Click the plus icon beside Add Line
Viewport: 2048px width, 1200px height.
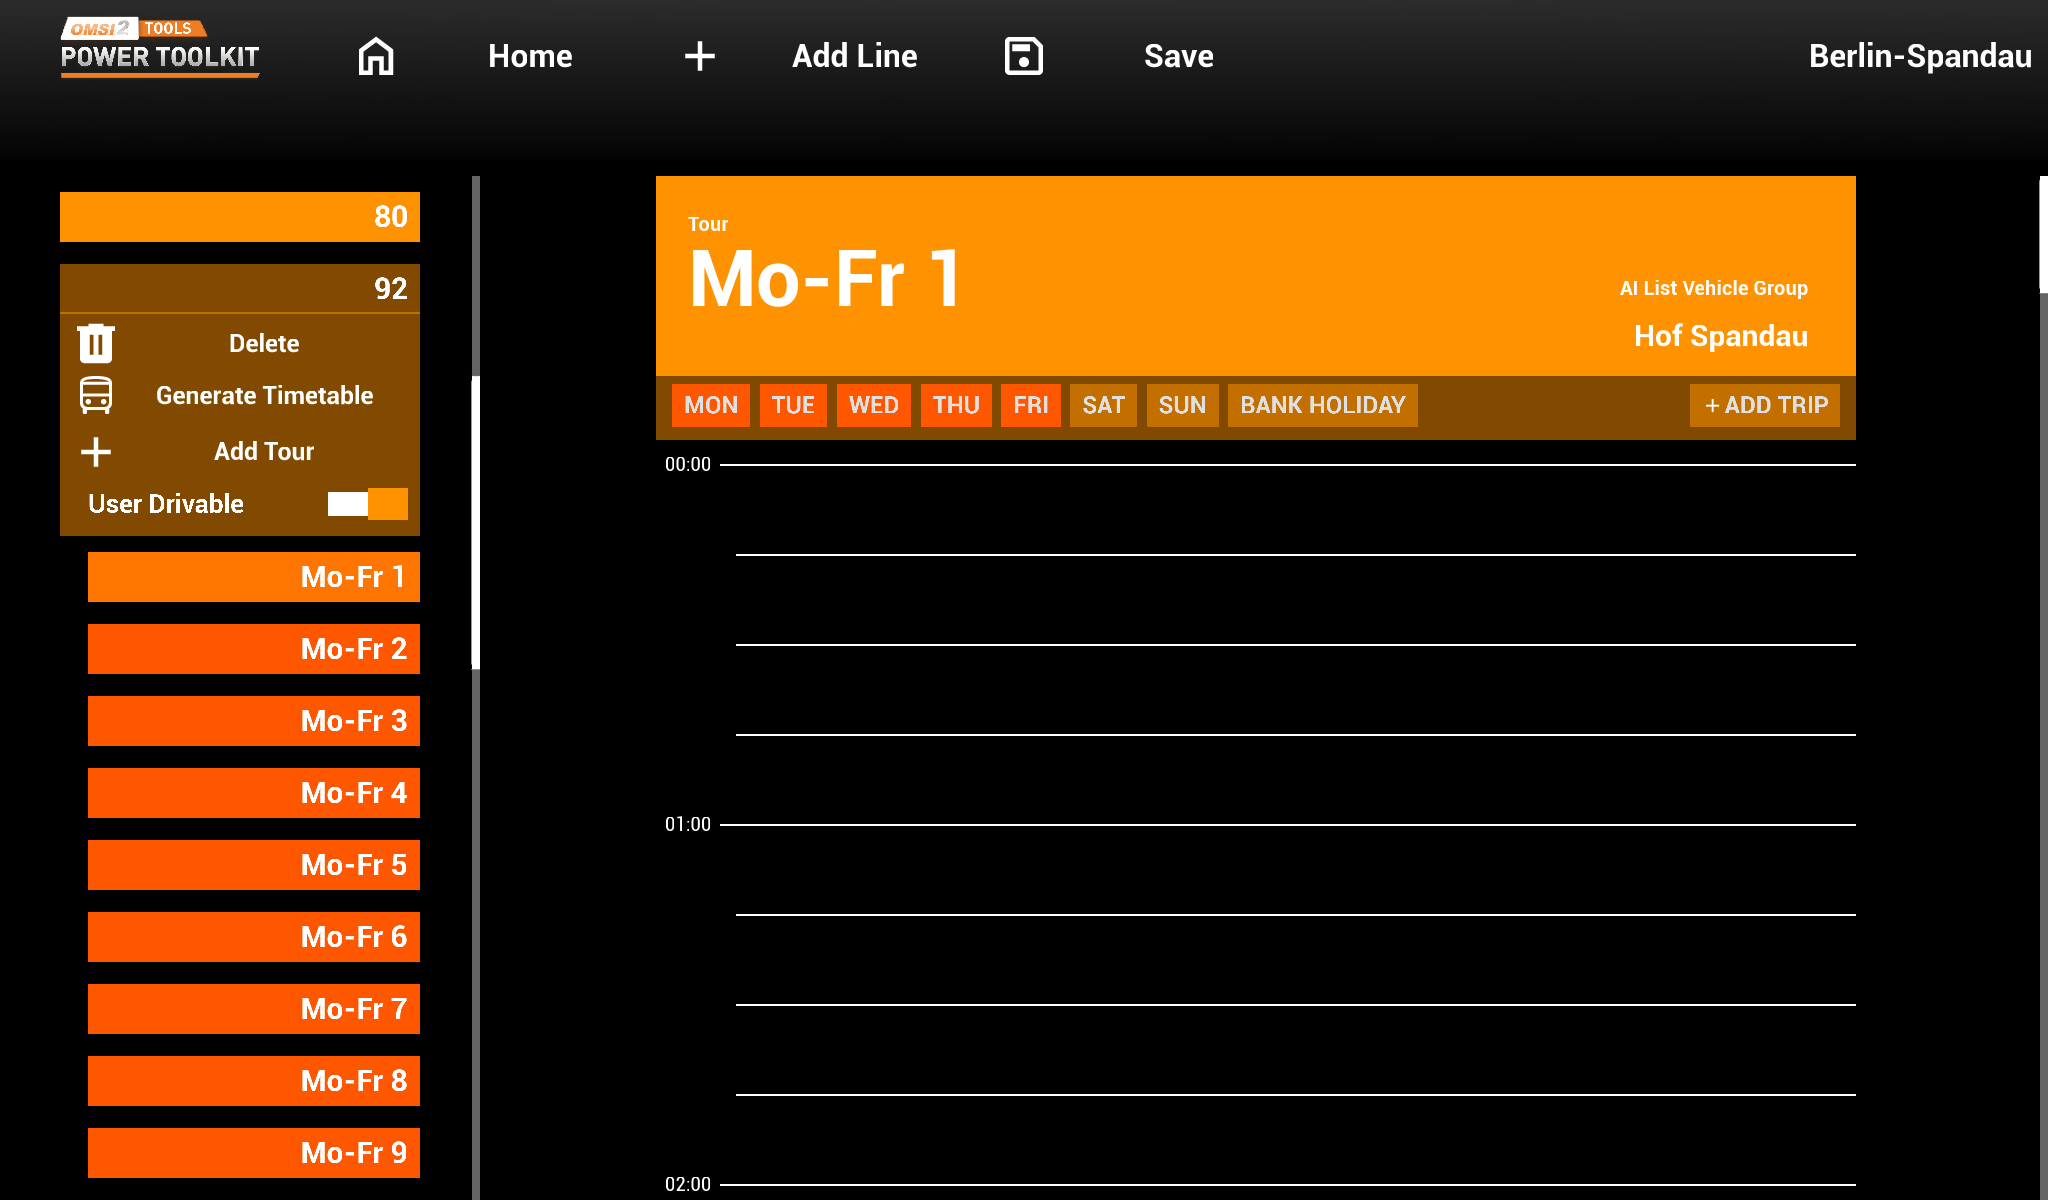click(x=699, y=56)
